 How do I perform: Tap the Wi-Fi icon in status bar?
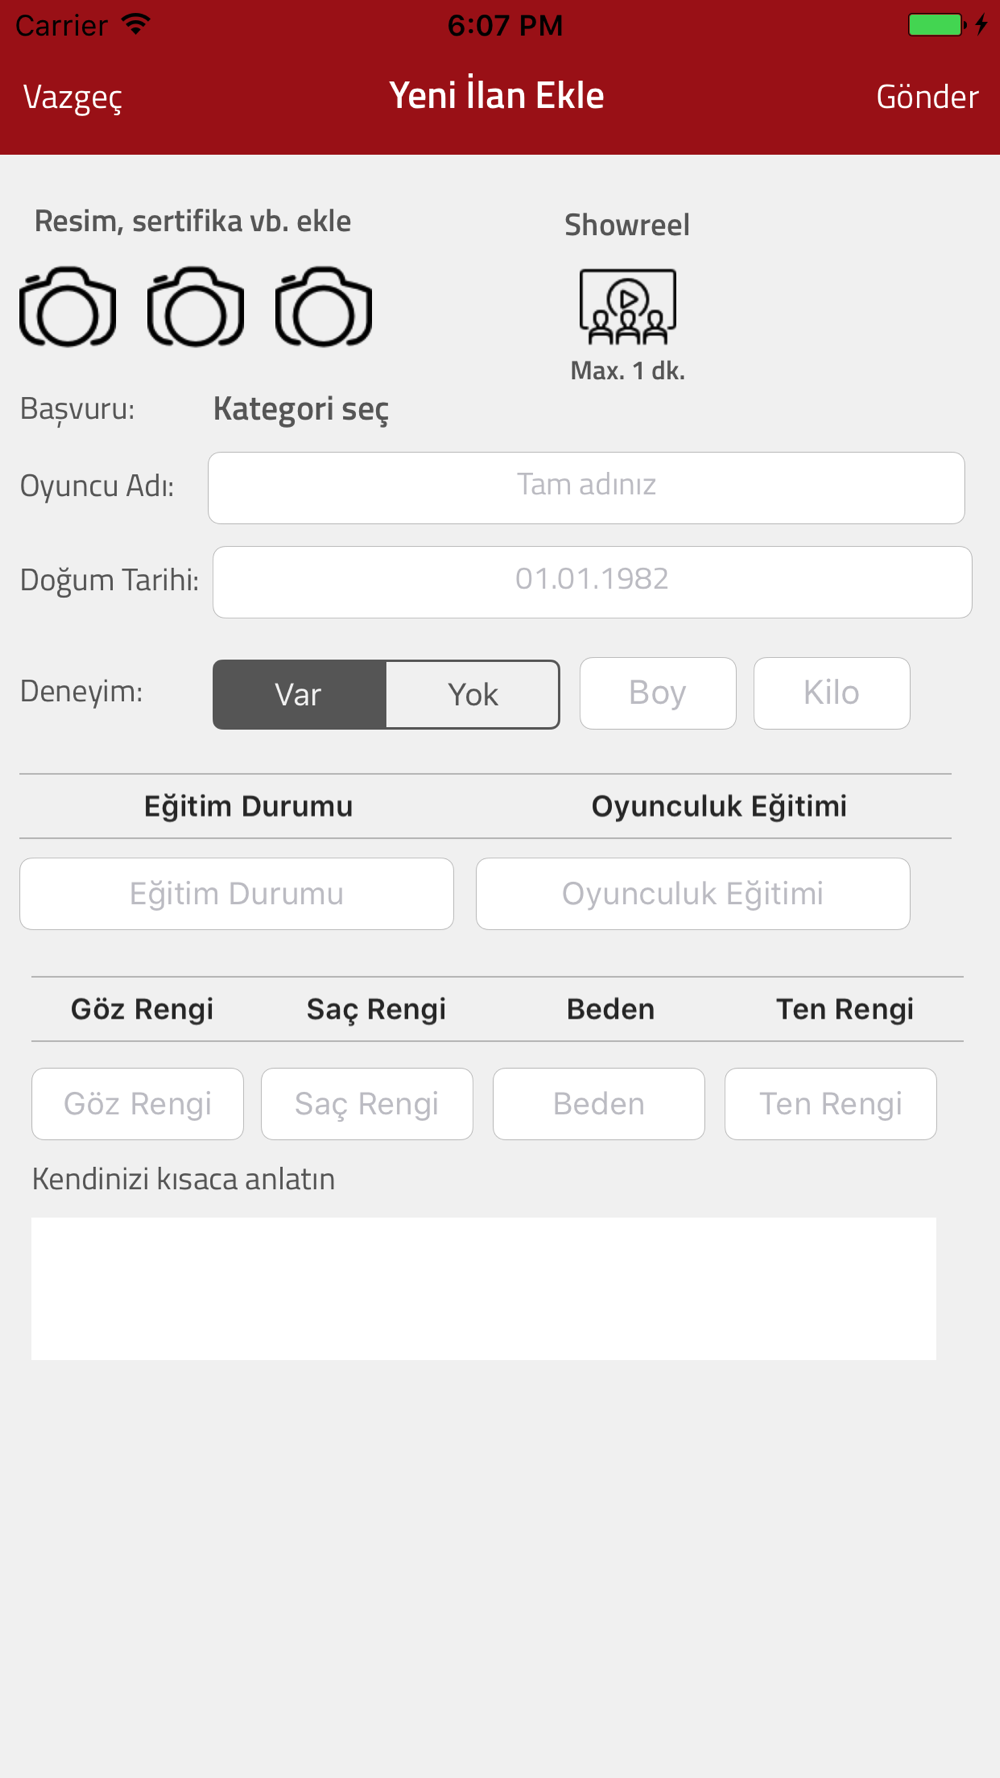(x=136, y=24)
